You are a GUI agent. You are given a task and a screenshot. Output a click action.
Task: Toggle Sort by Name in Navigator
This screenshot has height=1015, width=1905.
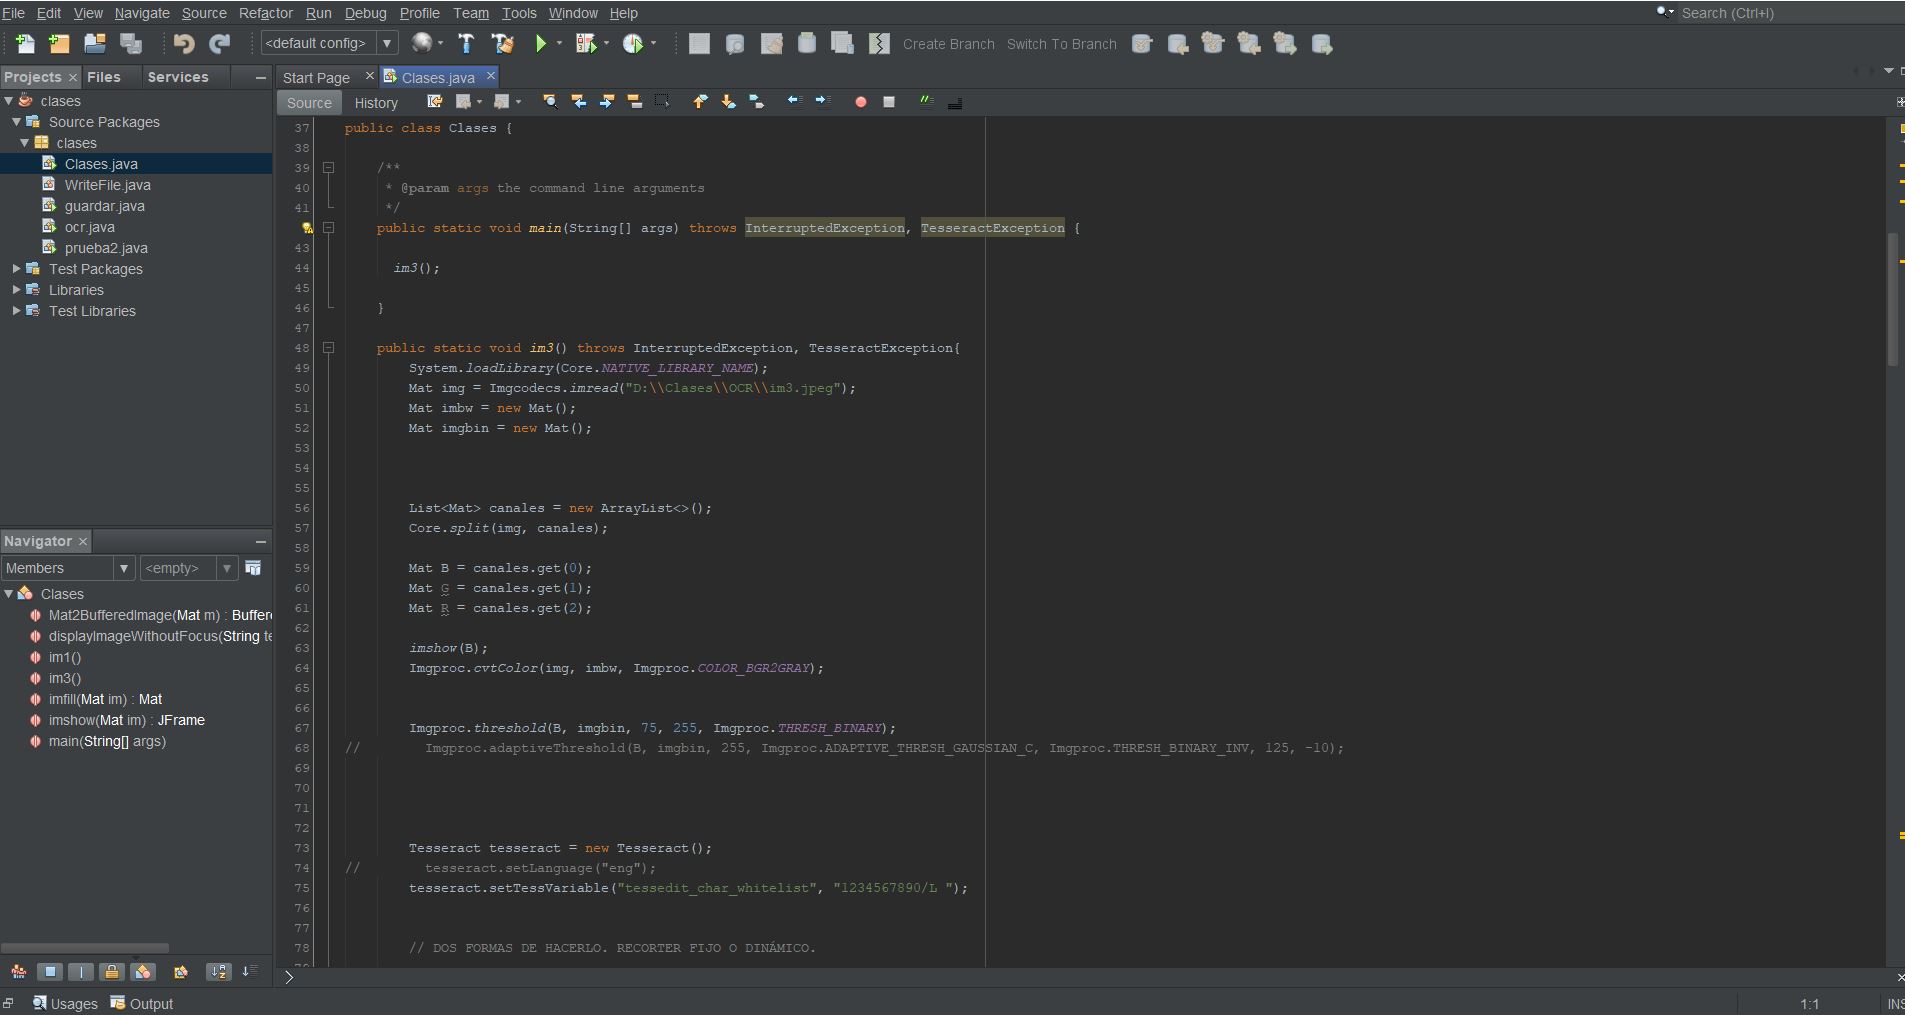(x=218, y=971)
